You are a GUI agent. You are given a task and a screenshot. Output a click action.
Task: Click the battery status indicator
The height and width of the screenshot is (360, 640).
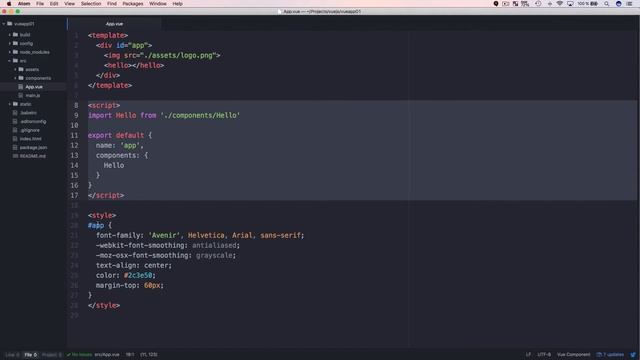click(x=588, y=4)
